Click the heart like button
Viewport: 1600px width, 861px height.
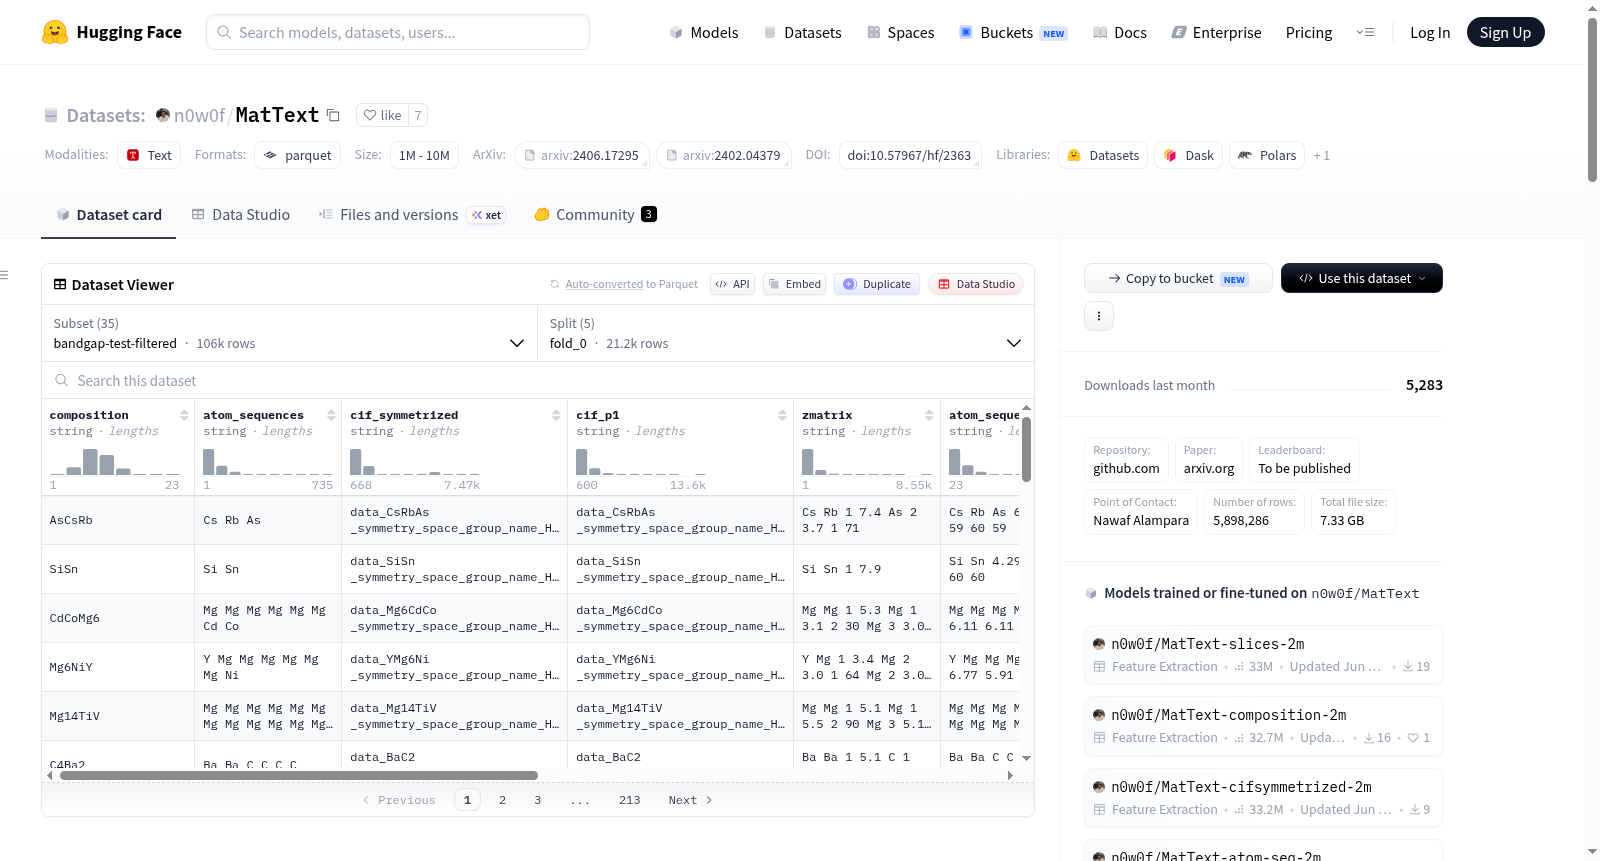[382, 115]
